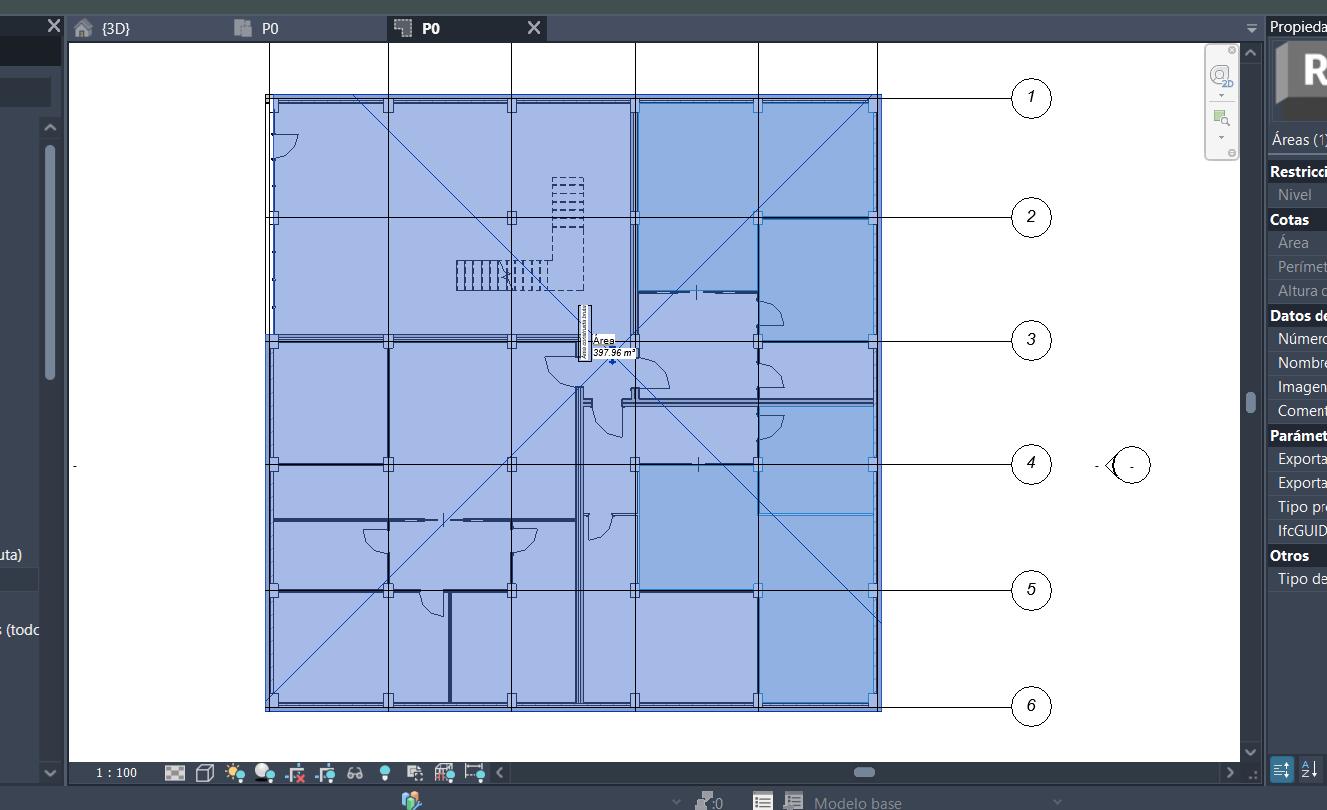
Task: Click the 2D steering wheel icon
Action: [x=1220, y=76]
